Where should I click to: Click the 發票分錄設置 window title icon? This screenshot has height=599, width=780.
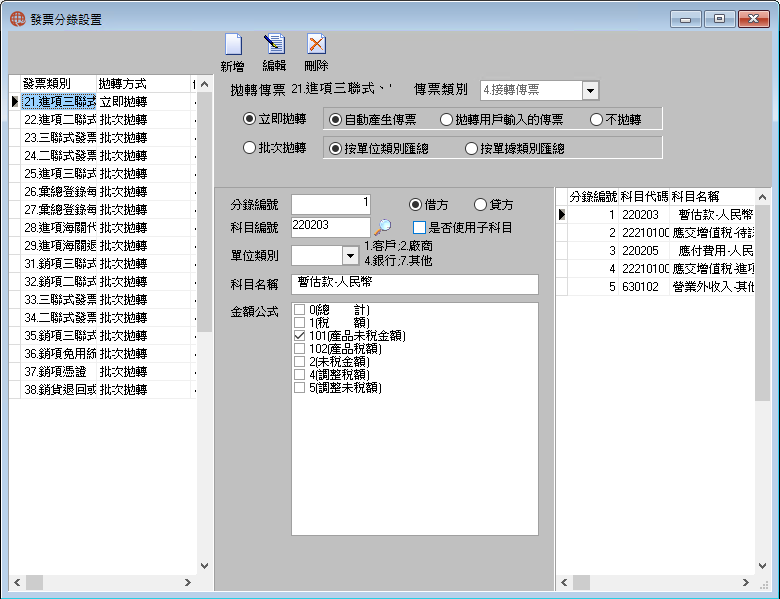coord(18,19)
